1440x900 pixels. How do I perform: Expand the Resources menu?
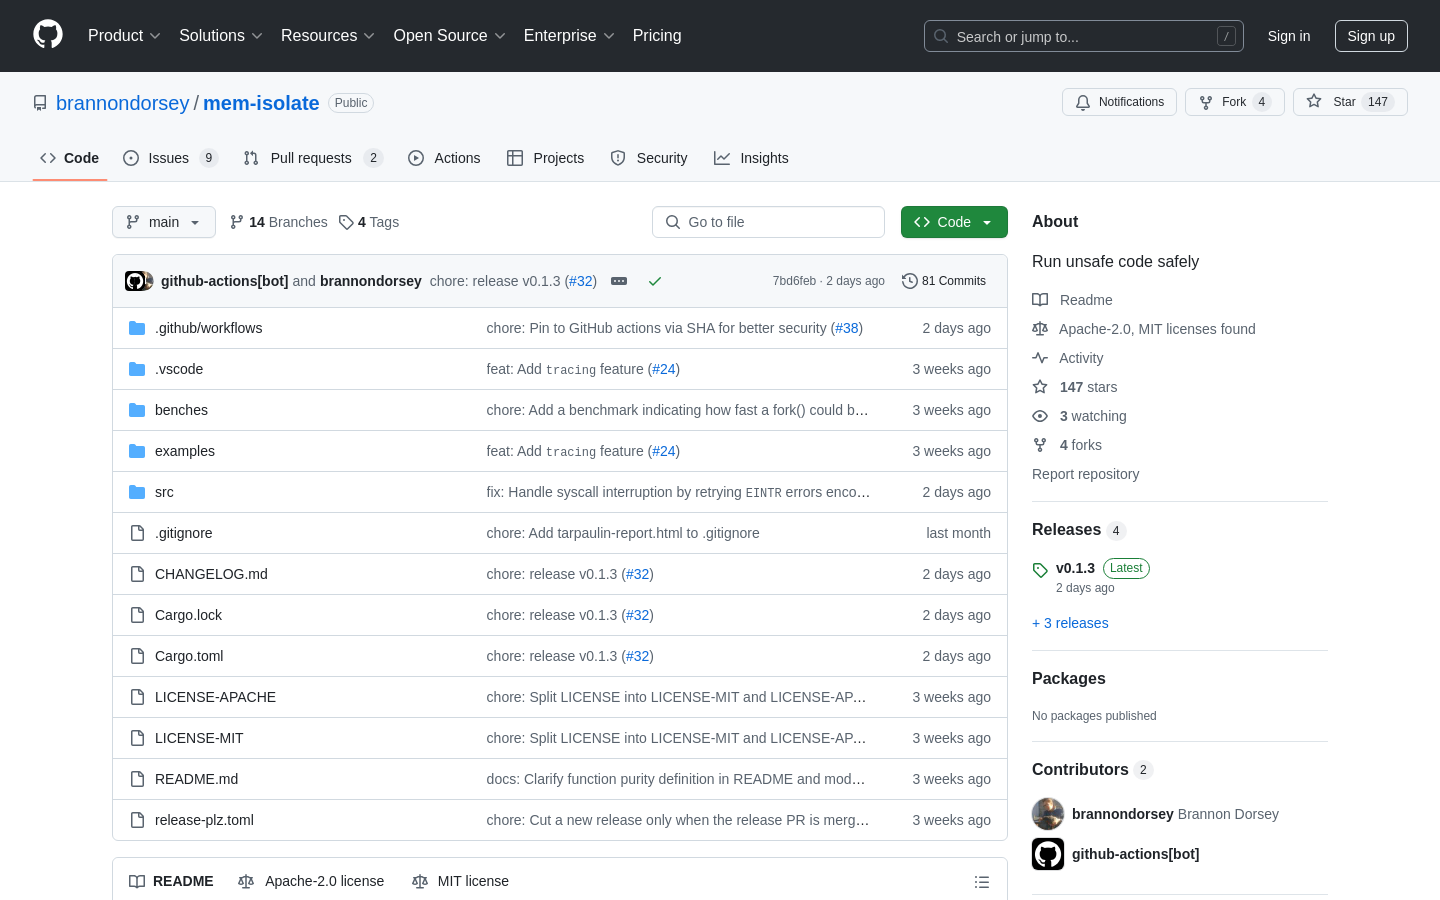pos(328,35)
